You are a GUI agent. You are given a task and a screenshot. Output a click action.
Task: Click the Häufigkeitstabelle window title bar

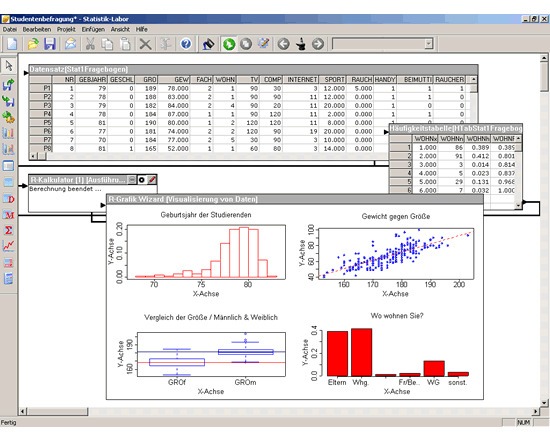tap(456, 128)
